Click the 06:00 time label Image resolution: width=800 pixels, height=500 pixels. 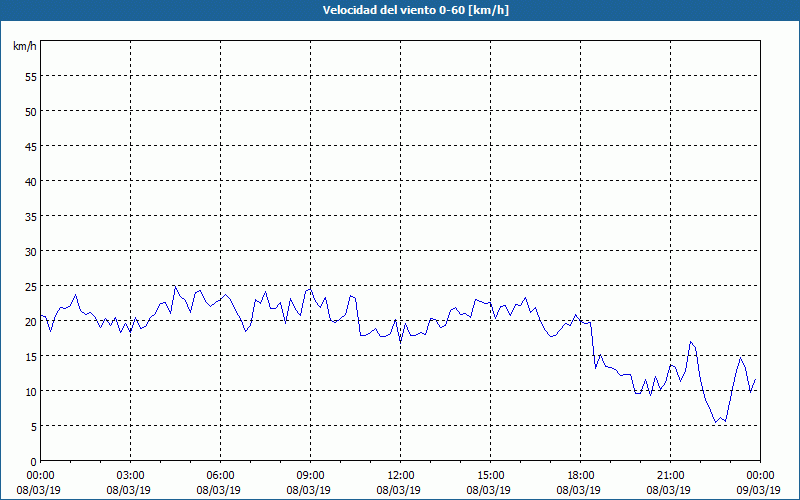coord(218,476)
